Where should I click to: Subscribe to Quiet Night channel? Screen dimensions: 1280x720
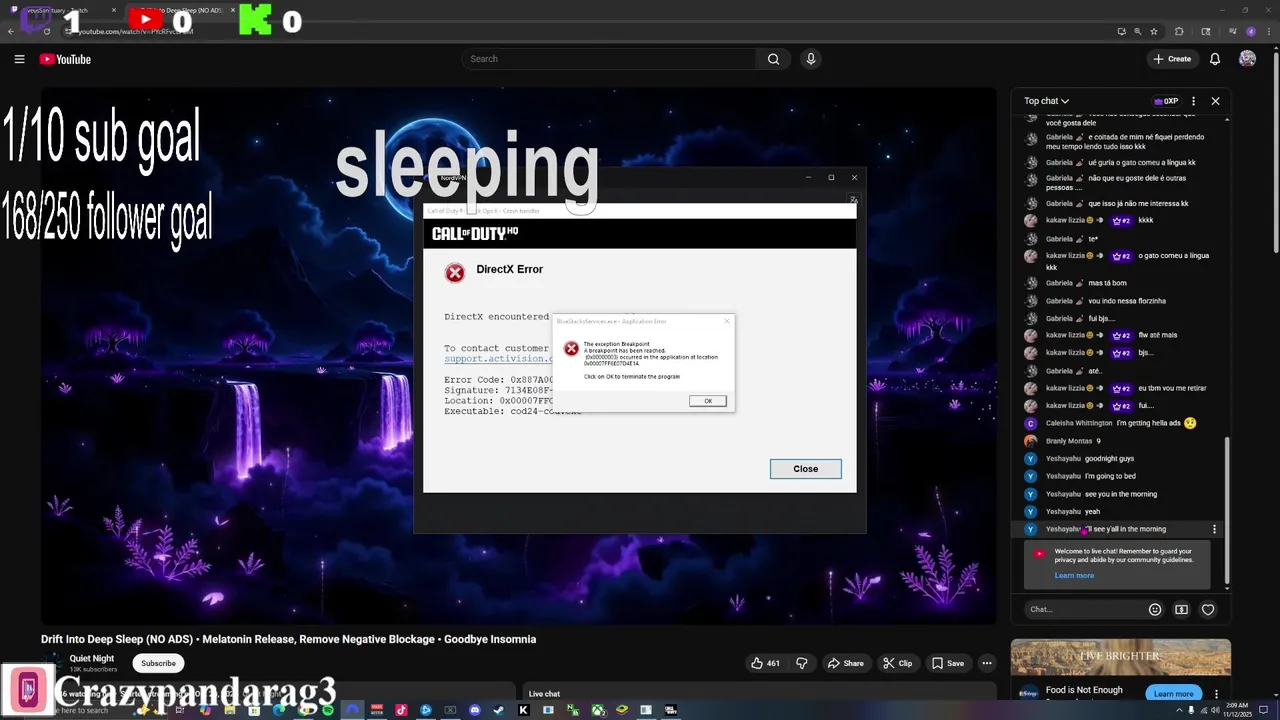point(158,663)
